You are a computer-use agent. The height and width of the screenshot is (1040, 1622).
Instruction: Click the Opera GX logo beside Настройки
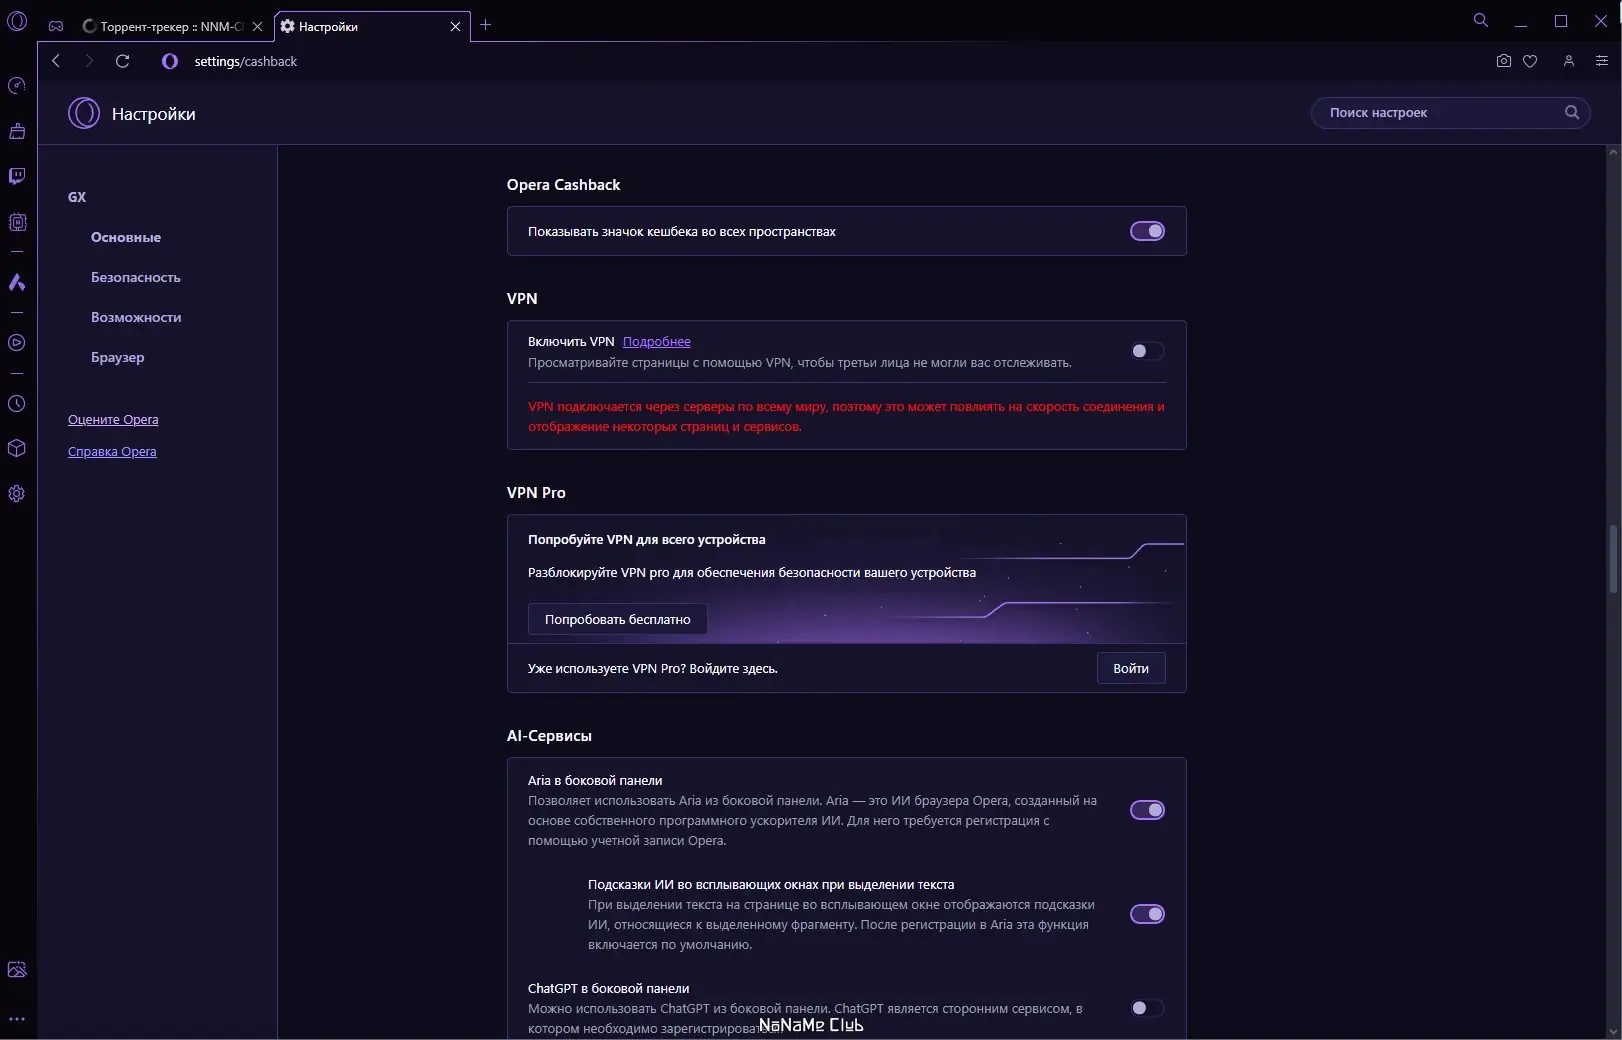click(84, 113)
